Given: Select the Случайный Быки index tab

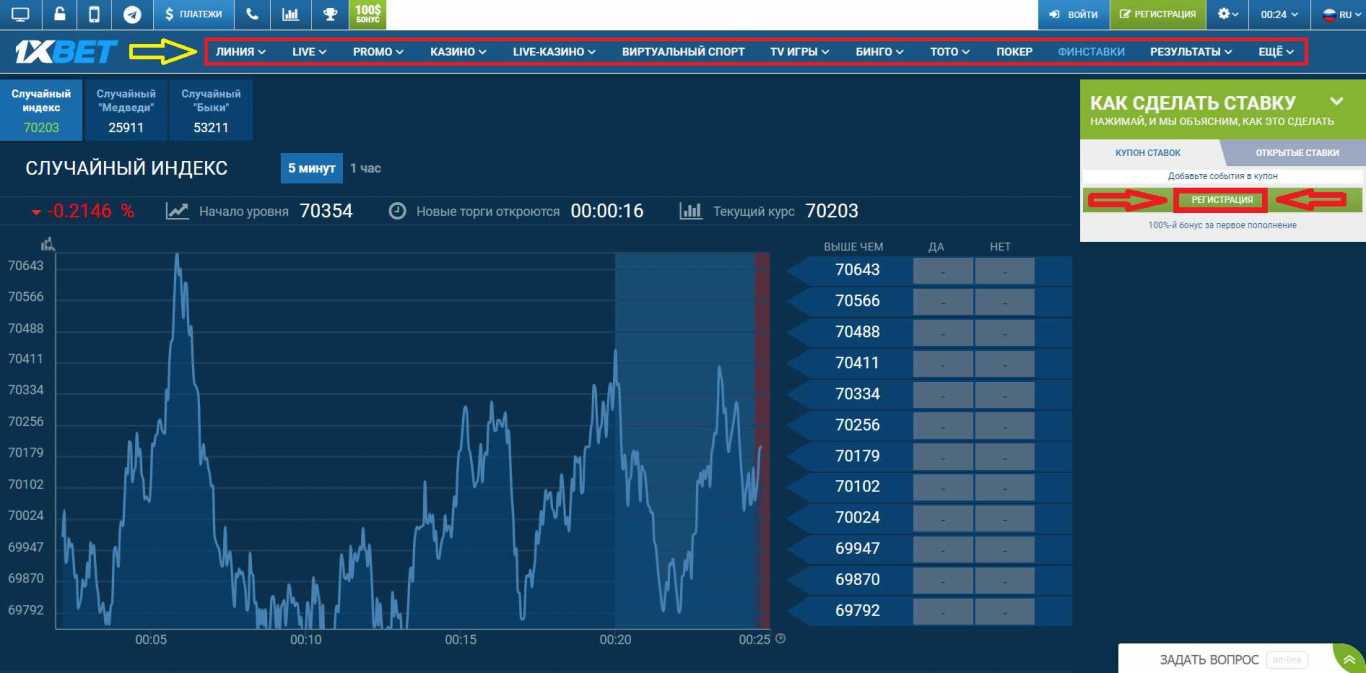Looking at the screenshot, I should point(211,108).
